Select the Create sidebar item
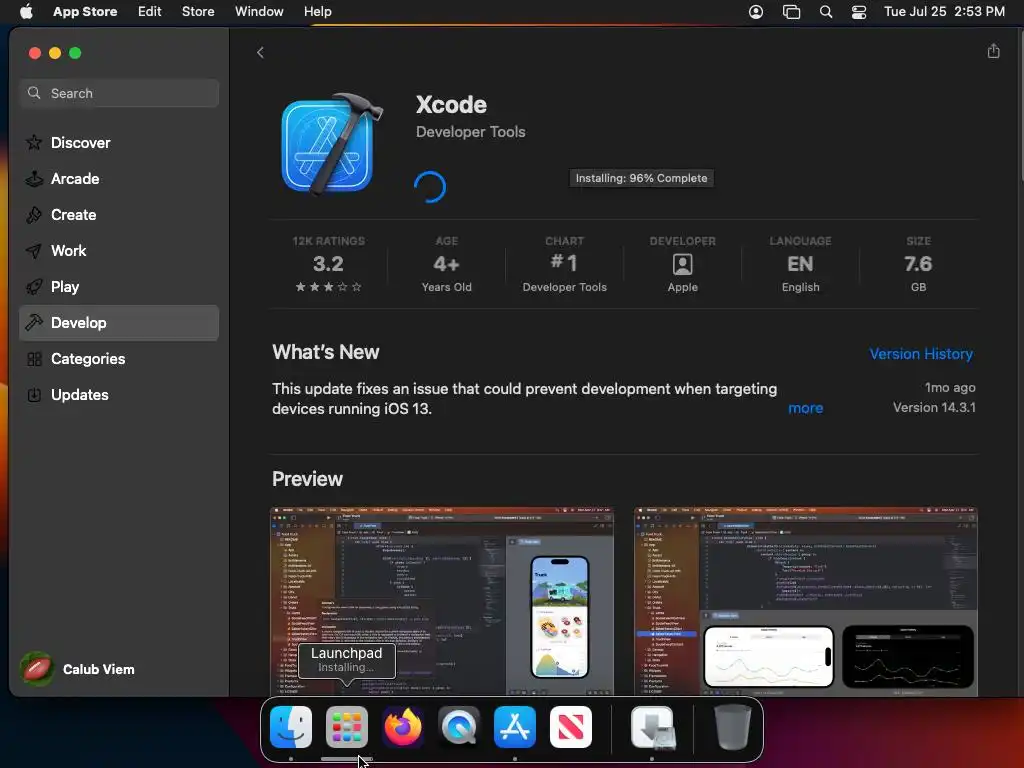The width and height of the screenshot is (1024, 768). [119, 214]
